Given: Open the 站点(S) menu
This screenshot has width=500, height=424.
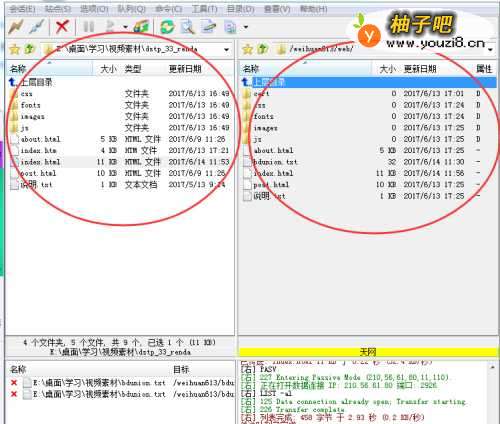Looking at the screenshot, I should coord(58,9).
